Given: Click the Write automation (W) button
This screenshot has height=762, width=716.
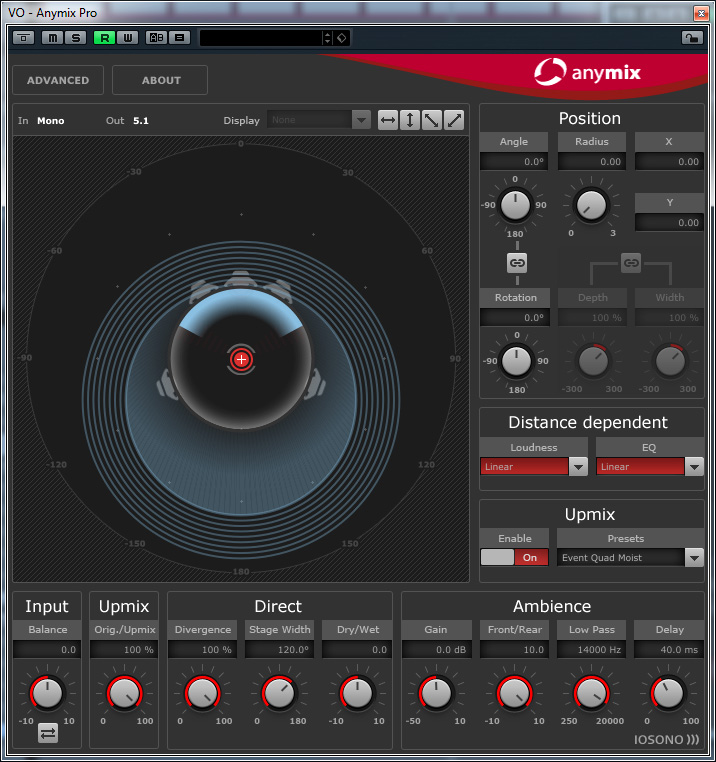Looking at the screenshot, I should click(127, 38).
